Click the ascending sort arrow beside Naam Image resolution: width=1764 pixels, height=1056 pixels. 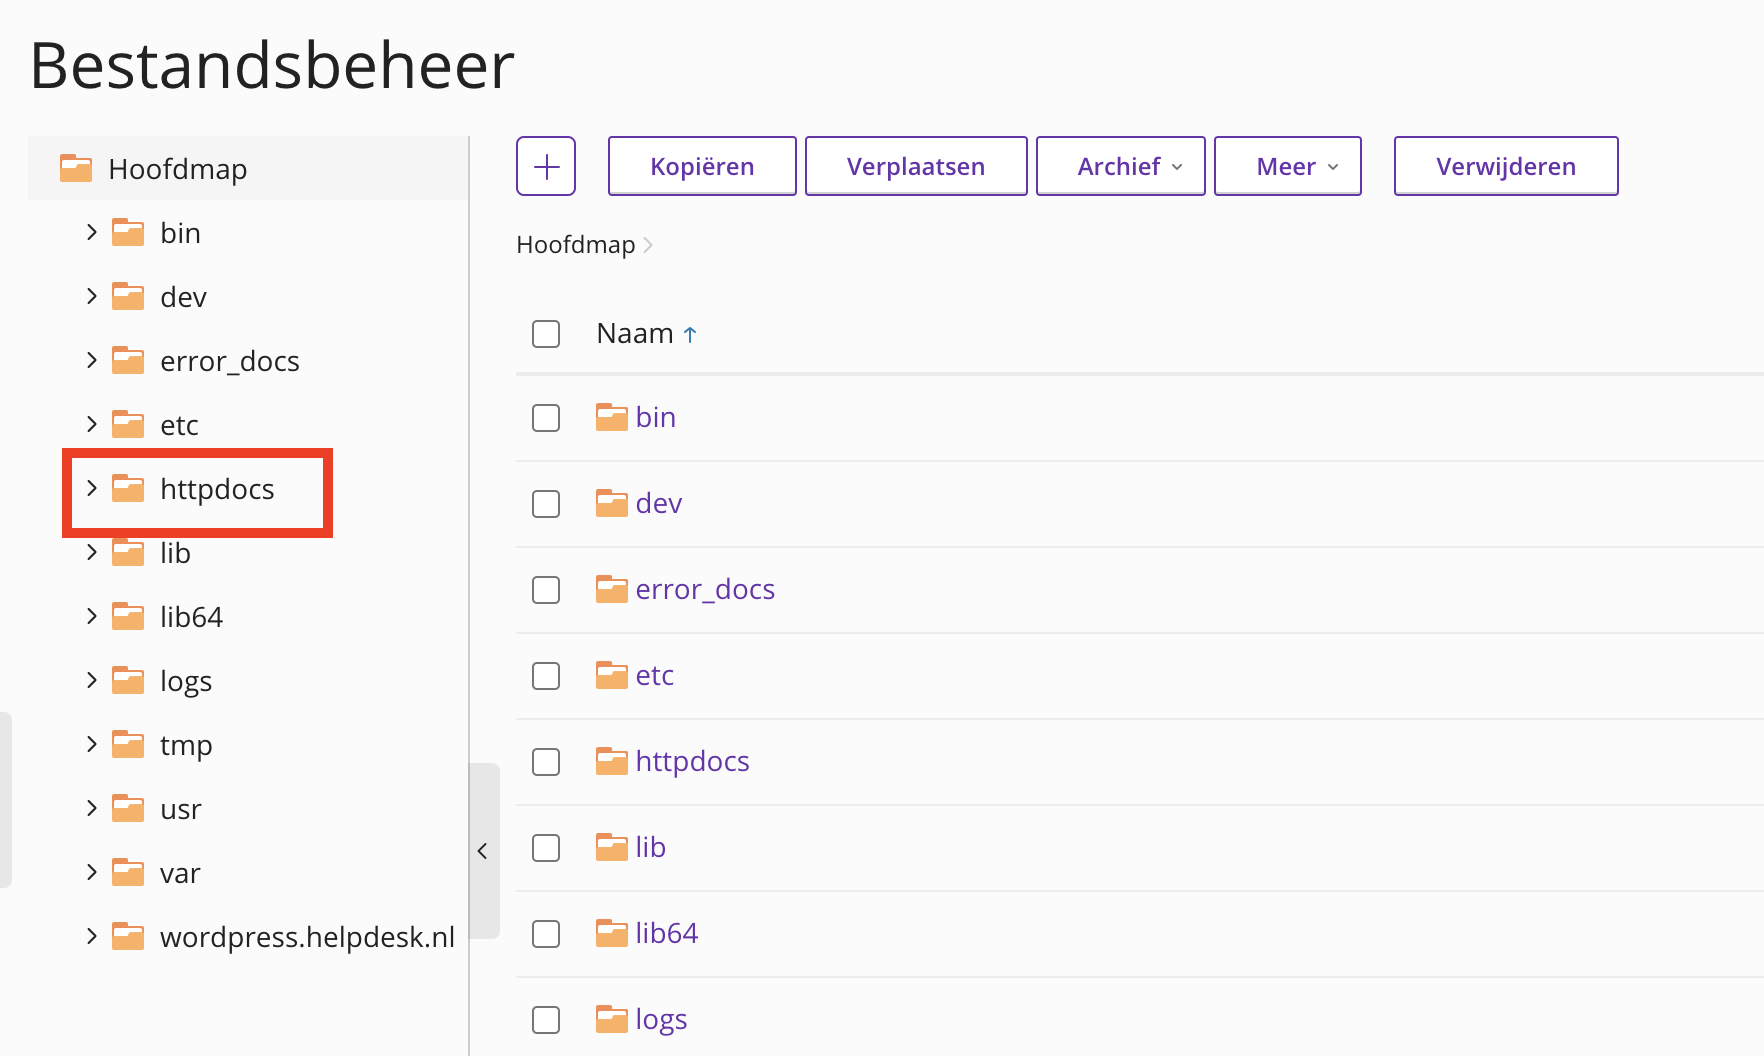click(690, 335)
